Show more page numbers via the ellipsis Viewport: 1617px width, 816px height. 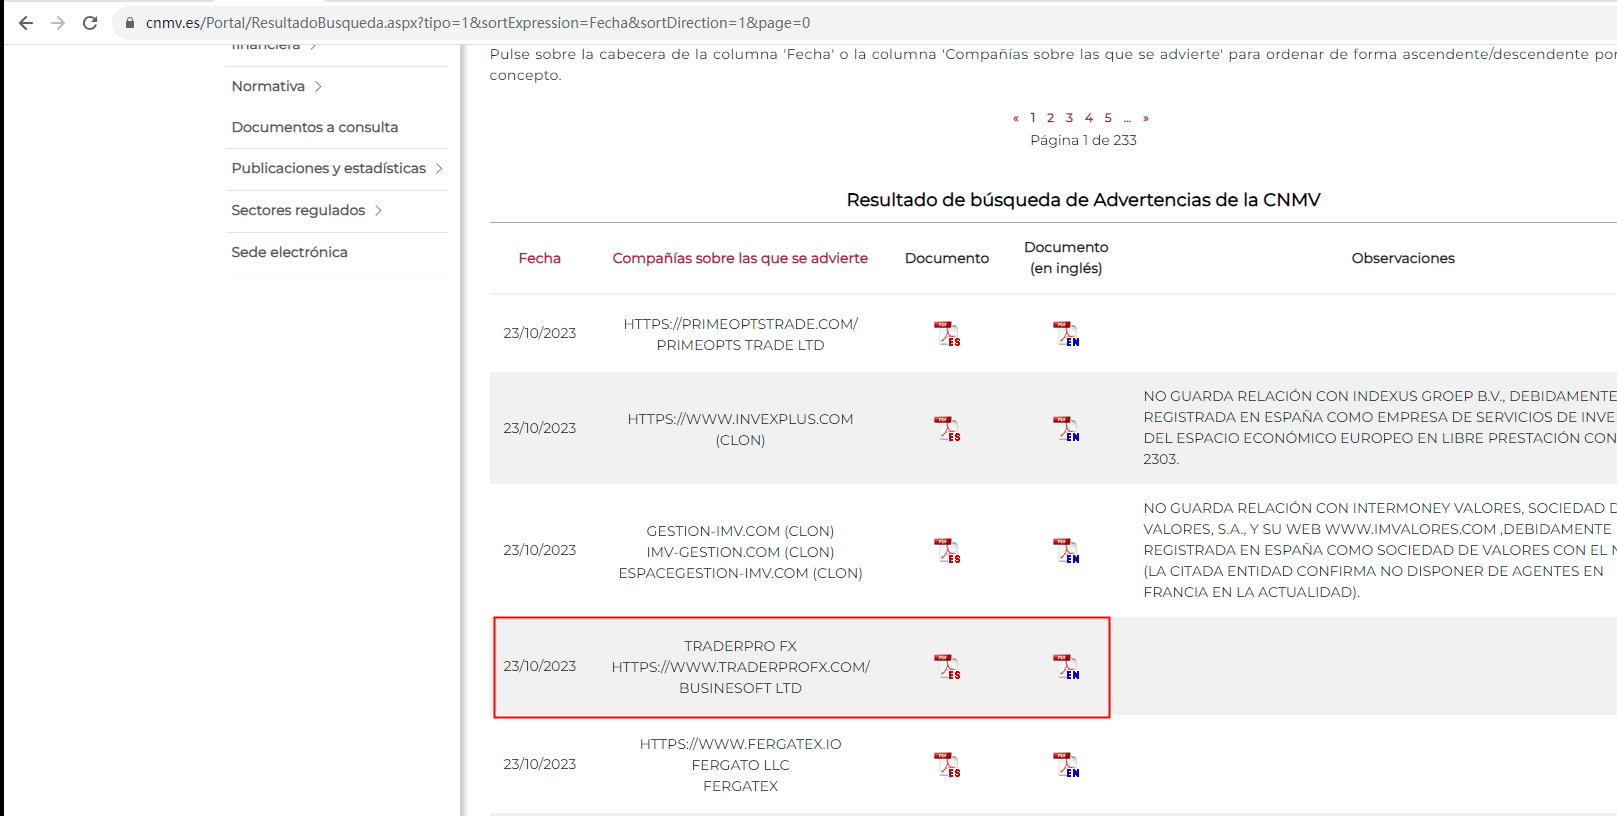1127,118
